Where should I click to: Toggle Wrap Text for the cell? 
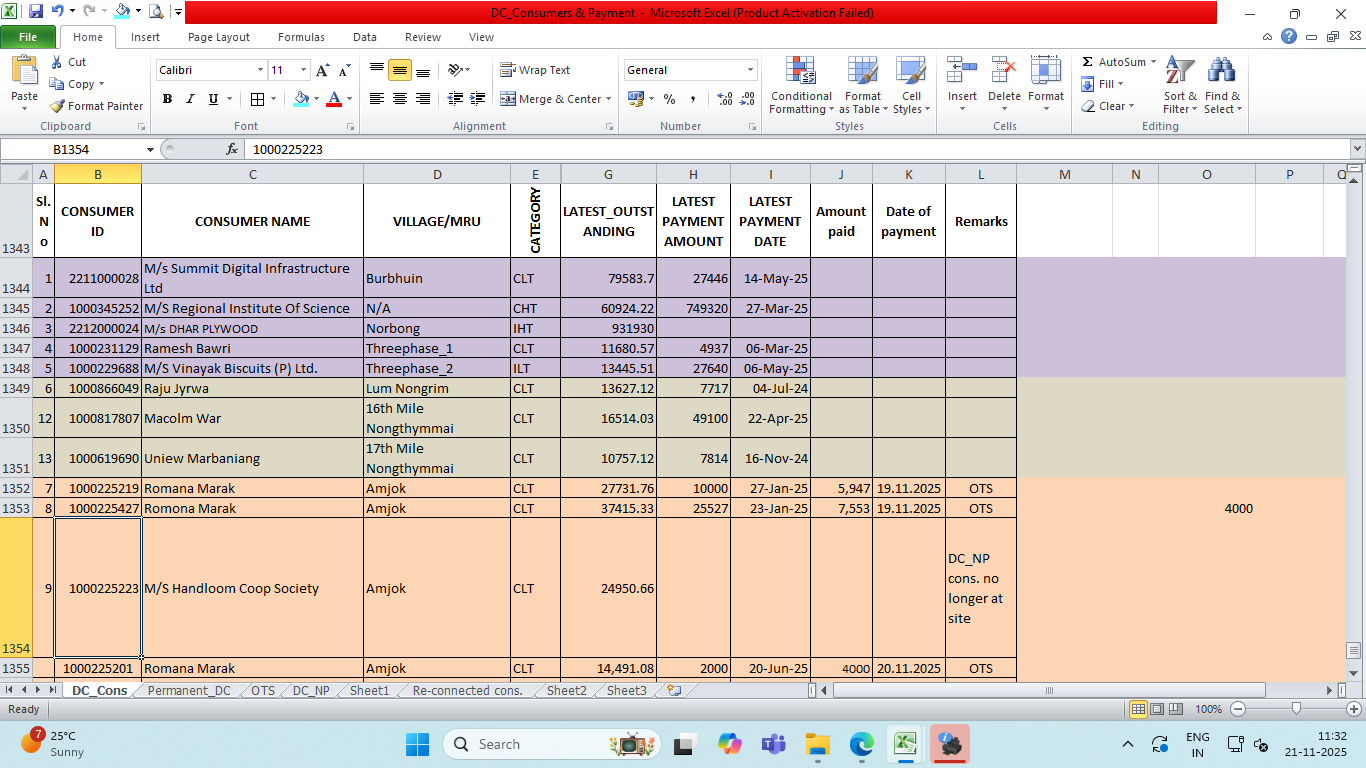[535, 70]
